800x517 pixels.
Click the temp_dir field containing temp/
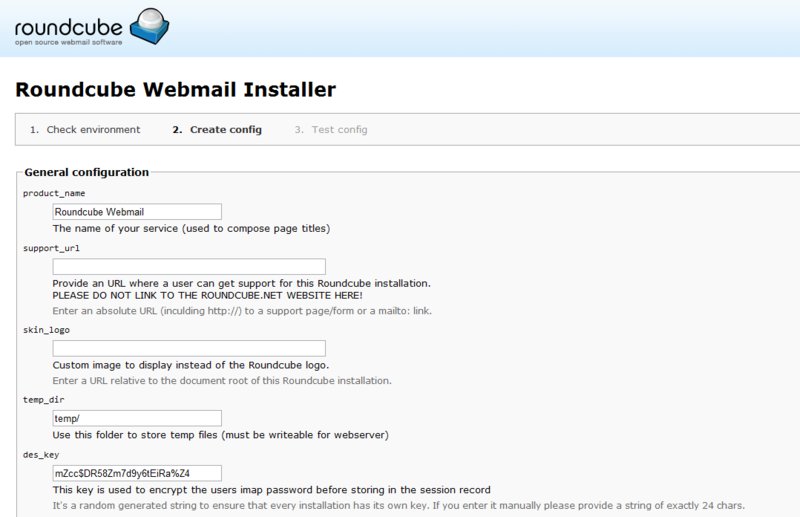[137, 418]
